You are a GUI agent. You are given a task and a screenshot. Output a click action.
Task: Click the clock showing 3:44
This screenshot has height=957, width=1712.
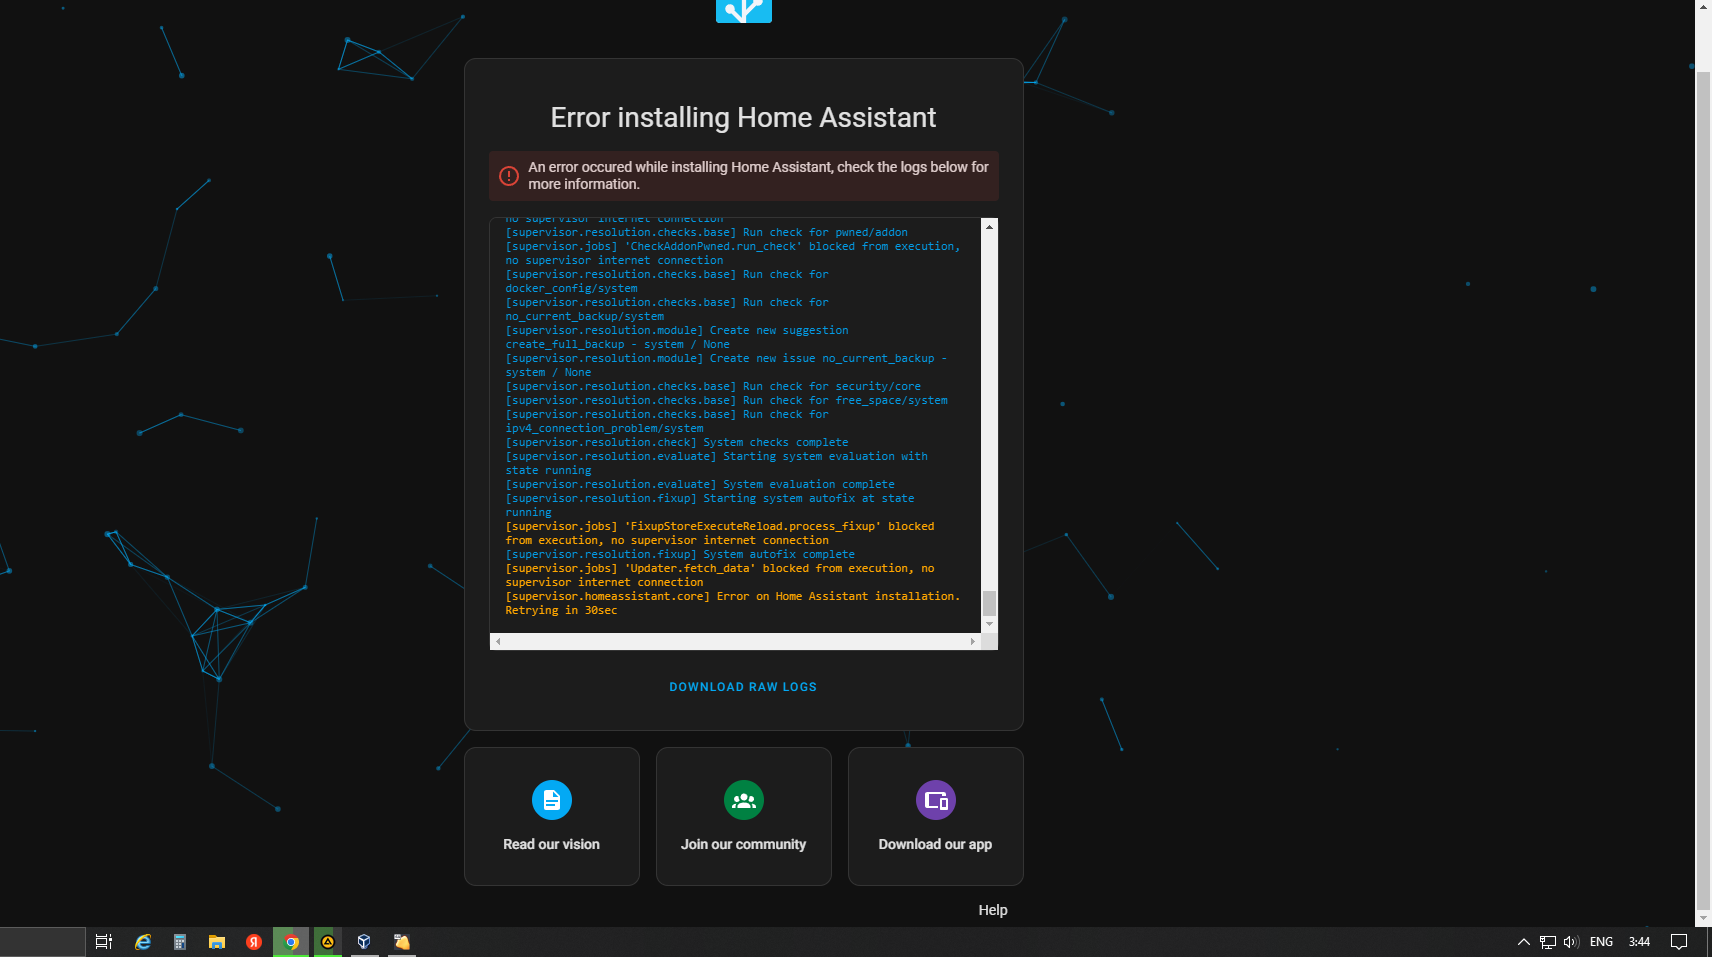click(1639, 941)
